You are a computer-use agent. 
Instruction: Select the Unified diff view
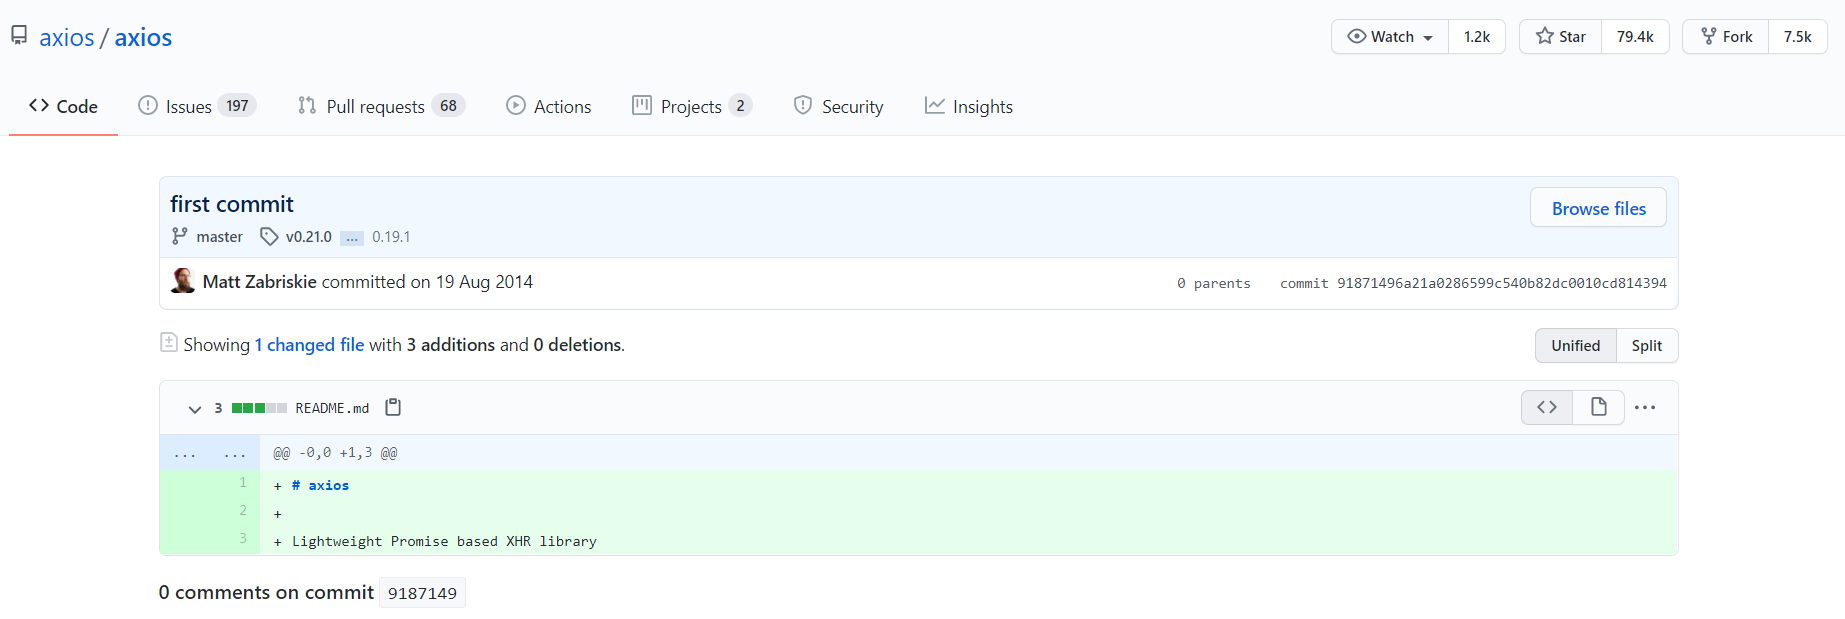[x=1575, y=345]
